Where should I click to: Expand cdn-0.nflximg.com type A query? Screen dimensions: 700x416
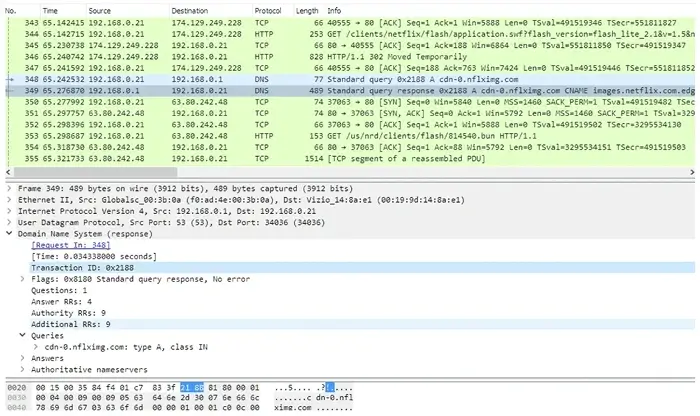36,347
